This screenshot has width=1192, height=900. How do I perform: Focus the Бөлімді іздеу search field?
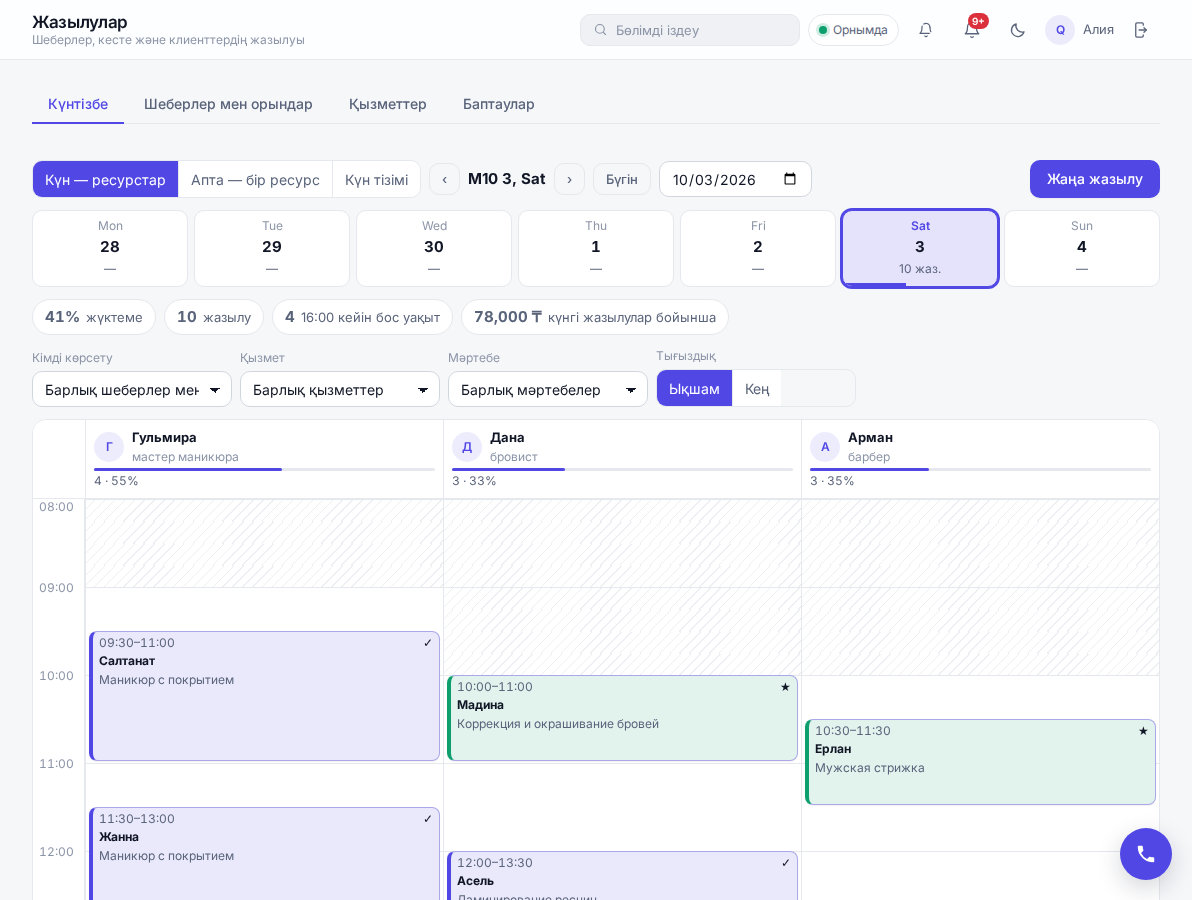690,30
